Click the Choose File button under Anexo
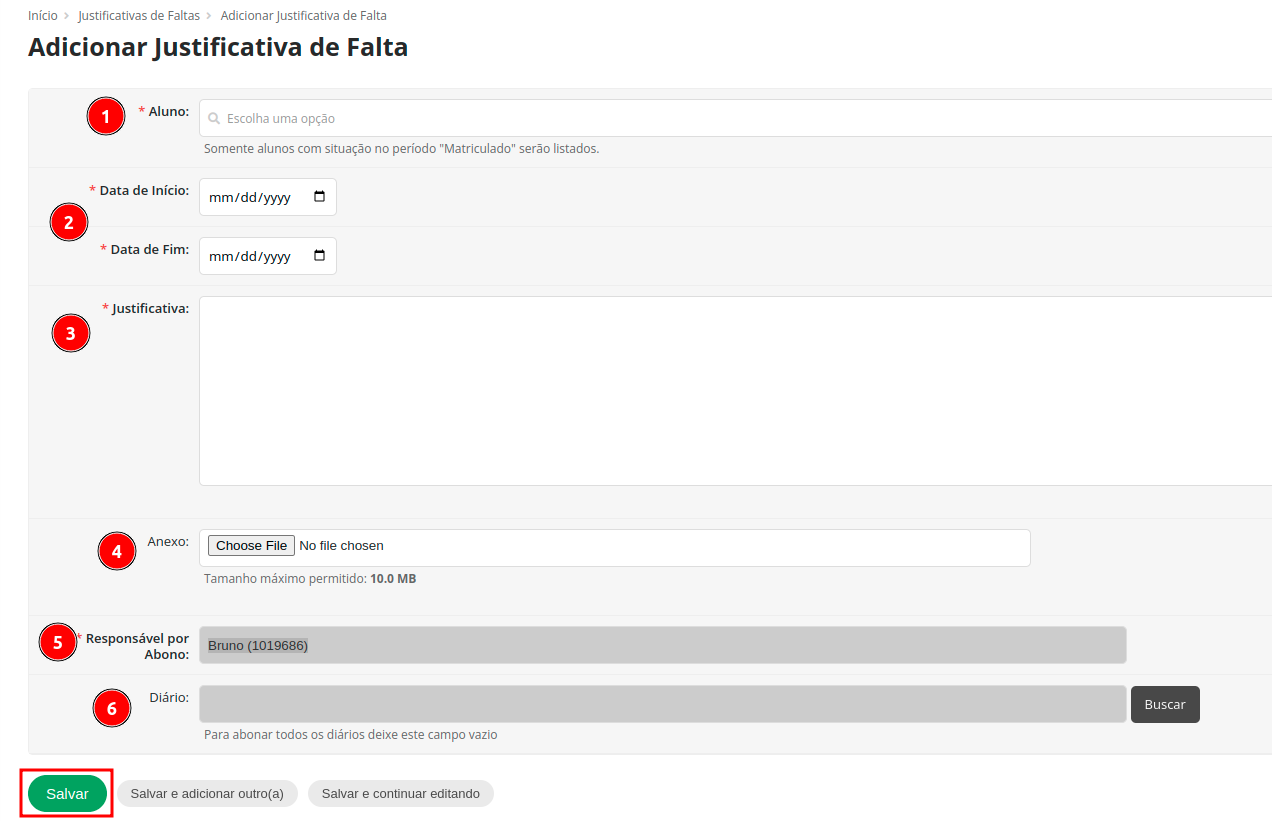1272x821 pixels. tap(250, 545)
